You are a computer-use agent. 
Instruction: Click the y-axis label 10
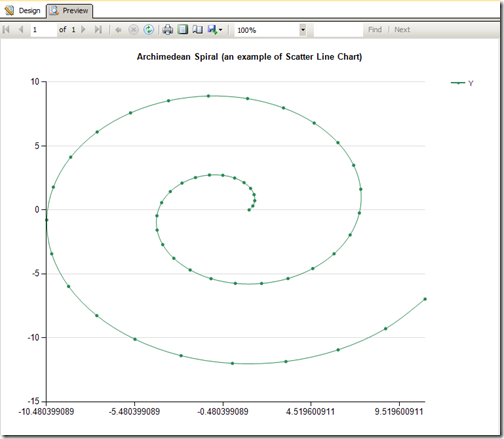click(x=35, y=82)
